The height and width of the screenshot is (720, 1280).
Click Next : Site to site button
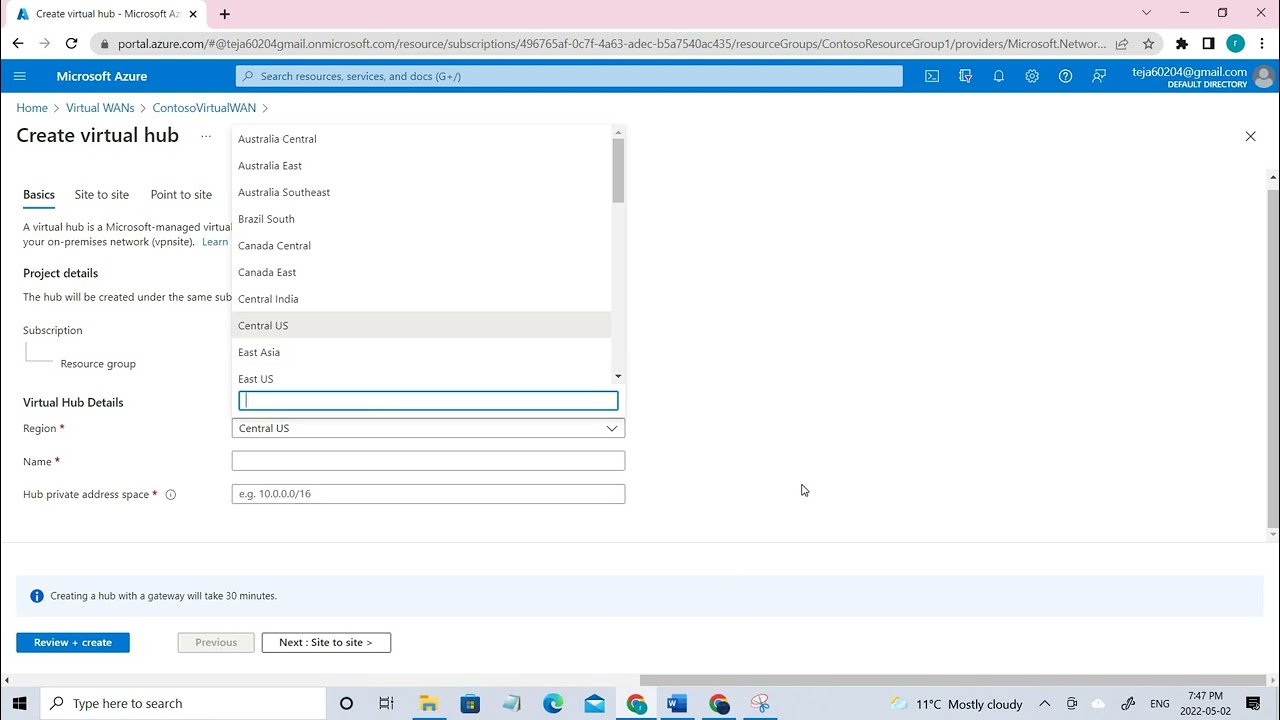326,642
